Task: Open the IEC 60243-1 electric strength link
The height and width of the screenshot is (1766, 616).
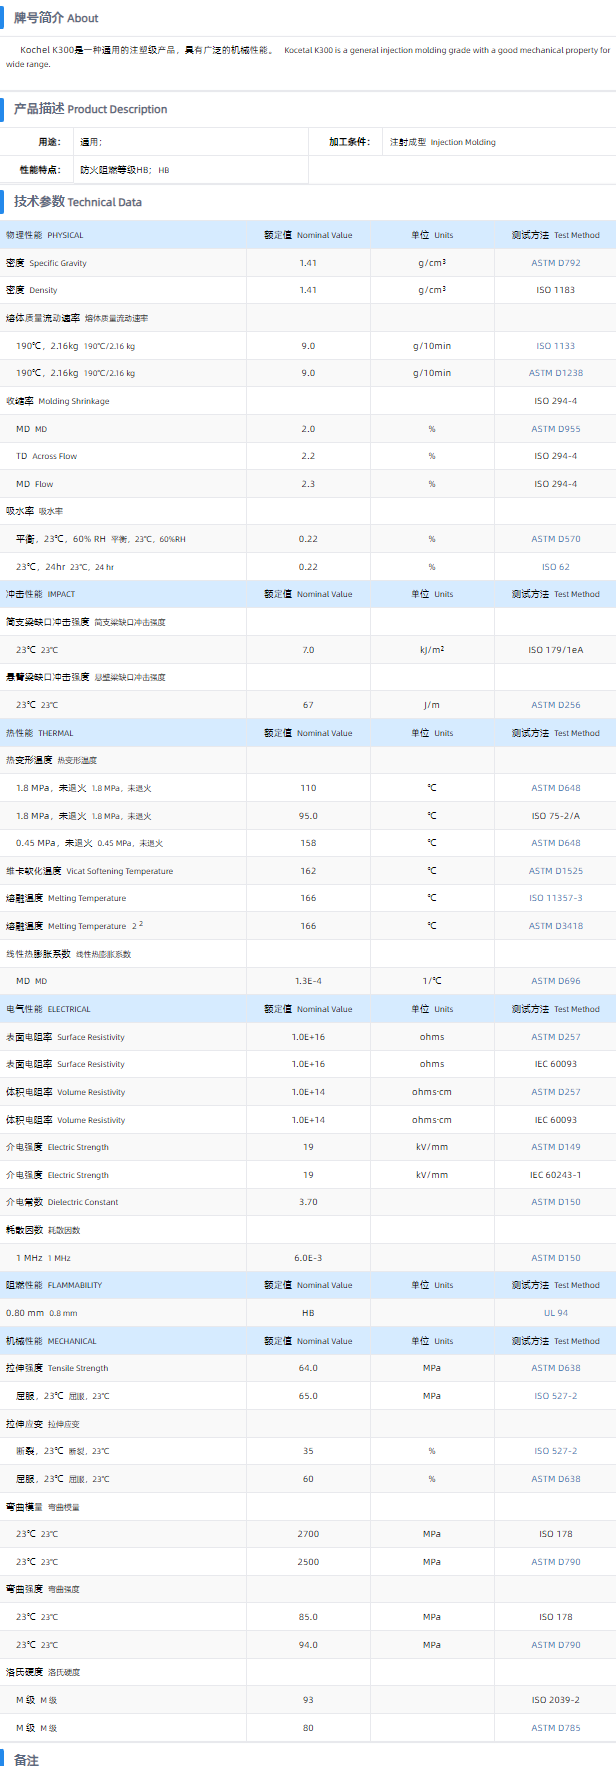Action: tap(555, 1175)
